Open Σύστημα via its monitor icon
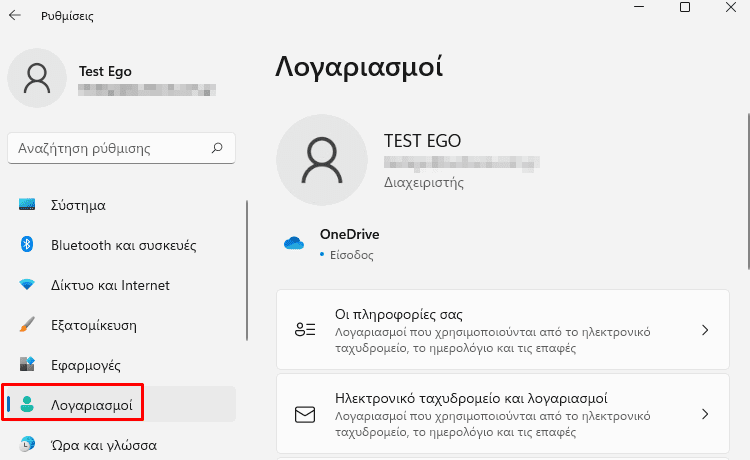This screenshot has height=460, width=750. tap(27, 205)
